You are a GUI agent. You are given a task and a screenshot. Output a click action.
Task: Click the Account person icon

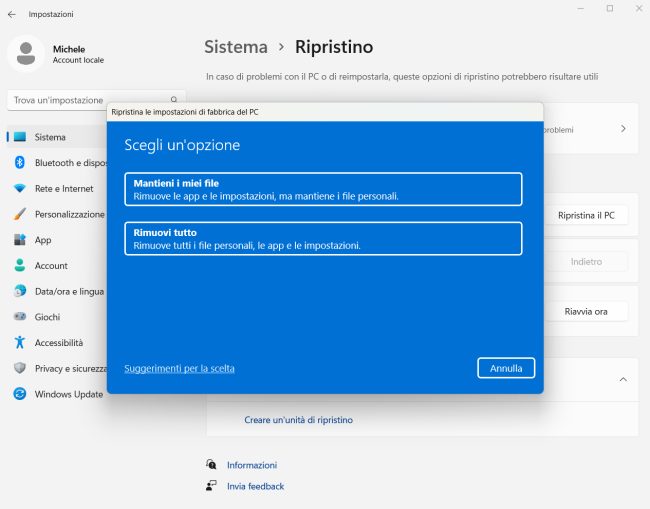pos(19,266)
